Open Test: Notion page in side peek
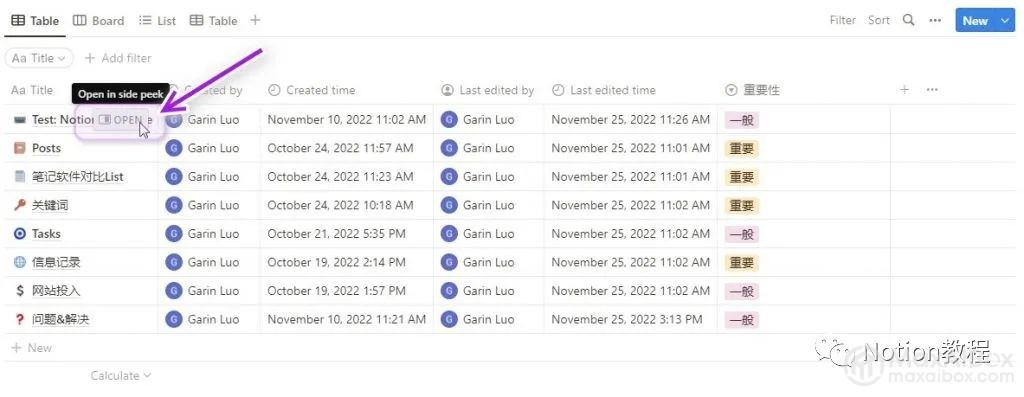Screen dimensions: 1024x397 (121, 120)
